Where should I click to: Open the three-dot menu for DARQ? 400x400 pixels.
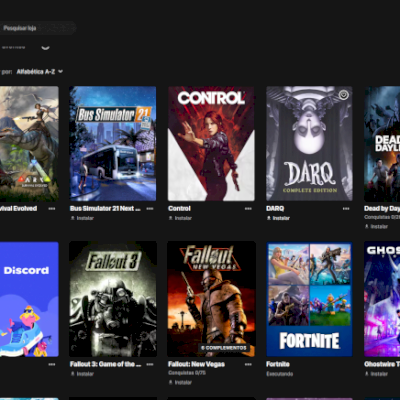coord(346,209)
